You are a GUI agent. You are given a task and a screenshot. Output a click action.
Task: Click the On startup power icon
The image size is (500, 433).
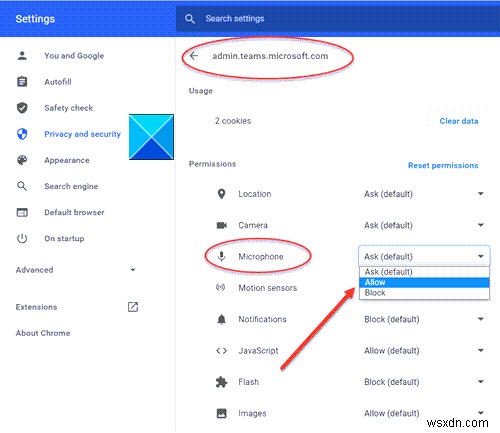22,238
